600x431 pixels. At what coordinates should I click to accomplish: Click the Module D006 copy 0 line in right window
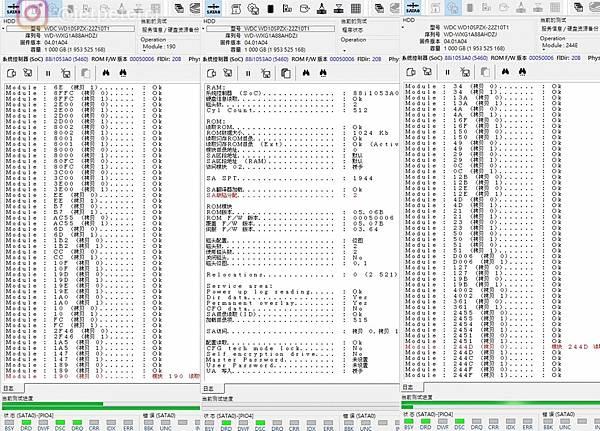[x=483, y=256]
